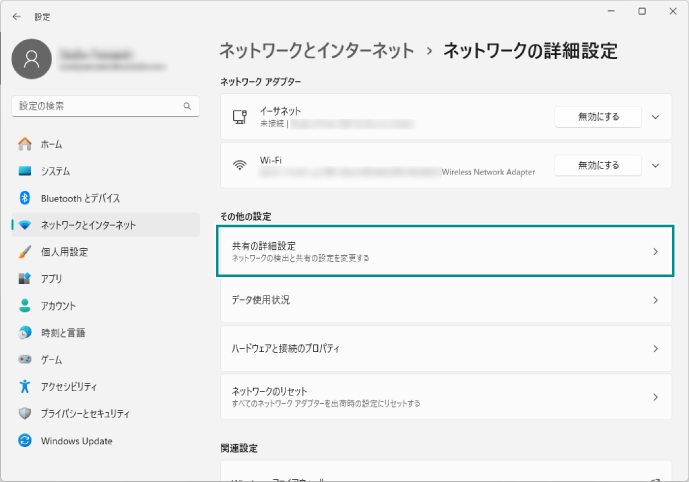Open the ホーム page icon in sidebar
Screen dimensions: 689x482
pyautogui.click(x=25, y=144)
